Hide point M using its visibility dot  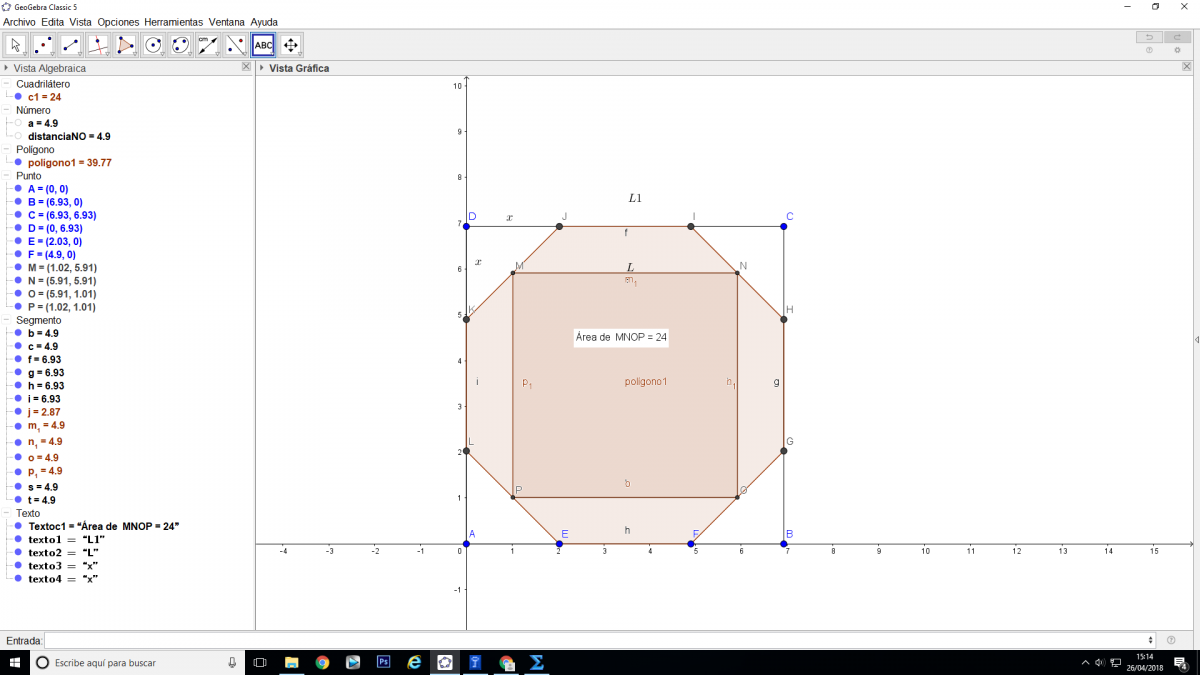click(18, 268)
